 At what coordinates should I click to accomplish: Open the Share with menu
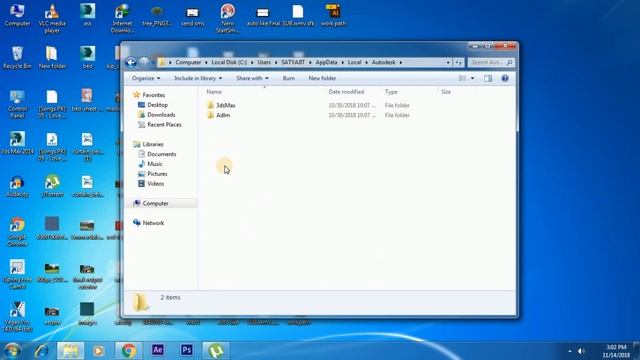(x=252, y=78)
